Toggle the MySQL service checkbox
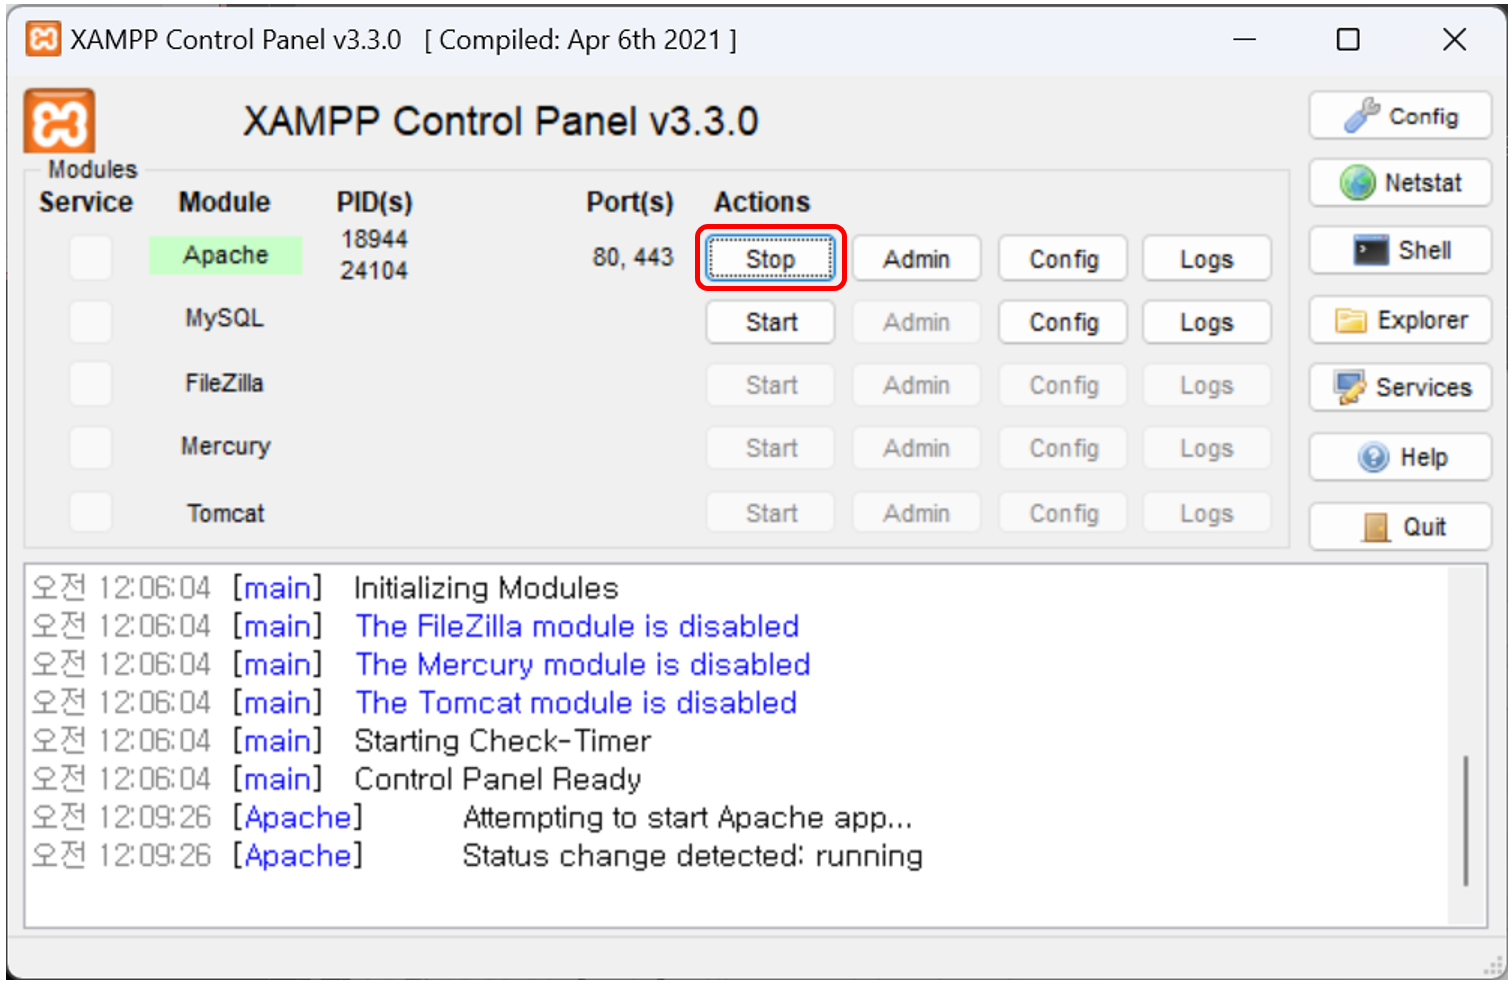Image resolution: width=1512 pixels, height=985 pixels. point(91,321)
